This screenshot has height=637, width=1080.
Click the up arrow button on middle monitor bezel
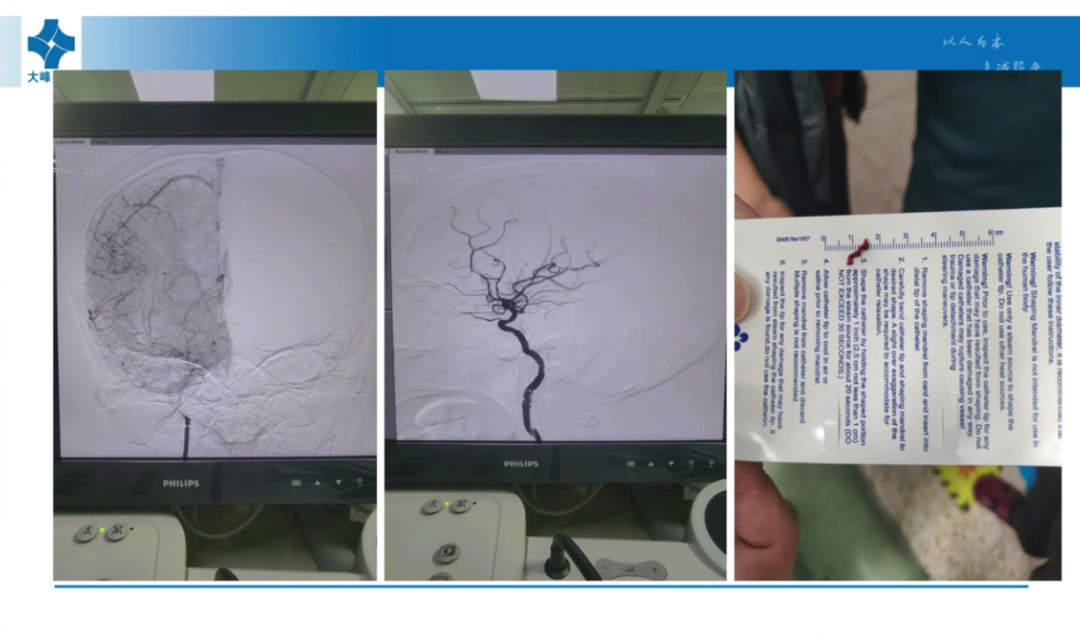[x=651, y=463]
